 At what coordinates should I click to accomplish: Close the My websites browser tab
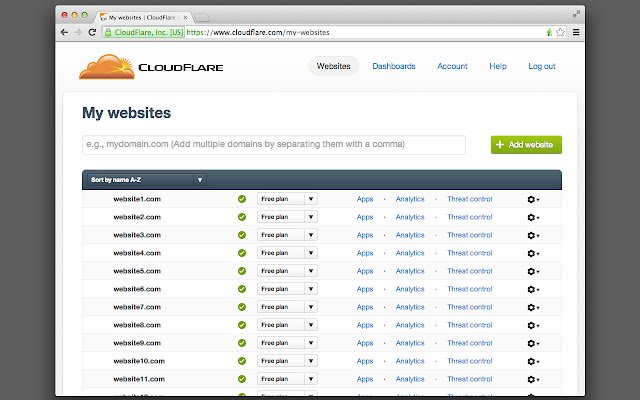click(185, 18)
